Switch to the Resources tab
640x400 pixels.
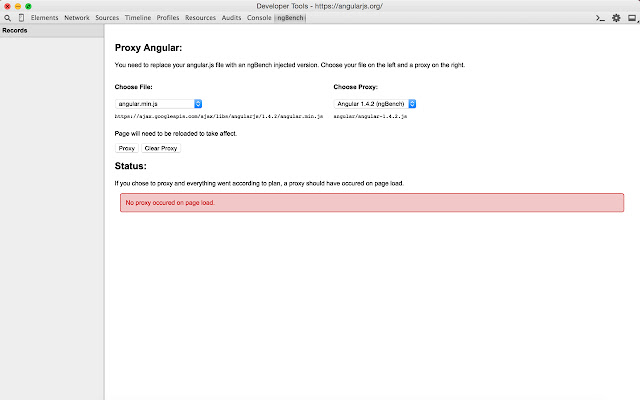pyautogui.click(x=200, y=18)
